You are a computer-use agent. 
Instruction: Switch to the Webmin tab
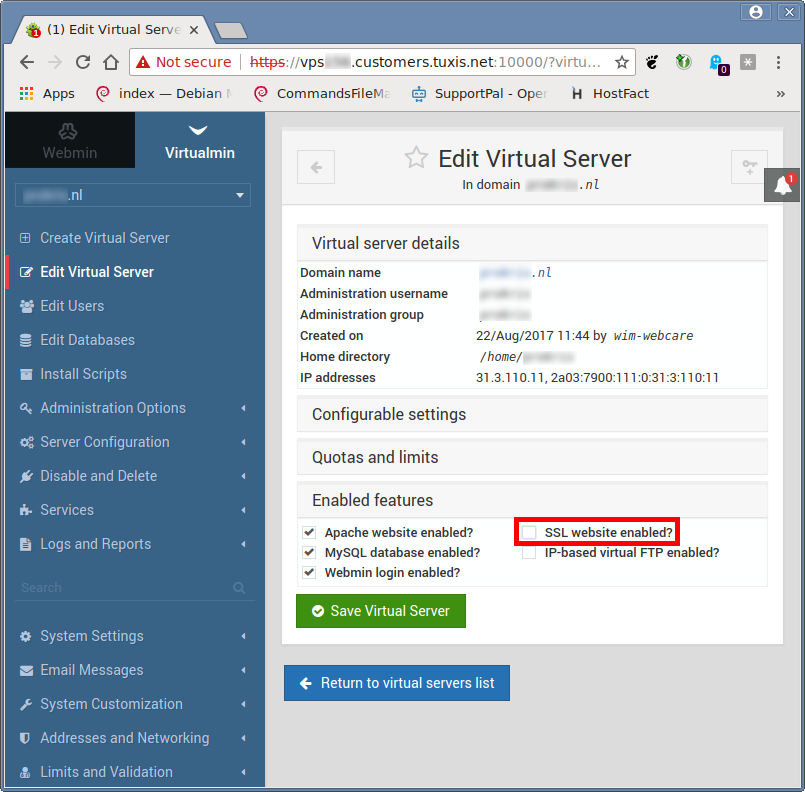(x=69, y=140)
